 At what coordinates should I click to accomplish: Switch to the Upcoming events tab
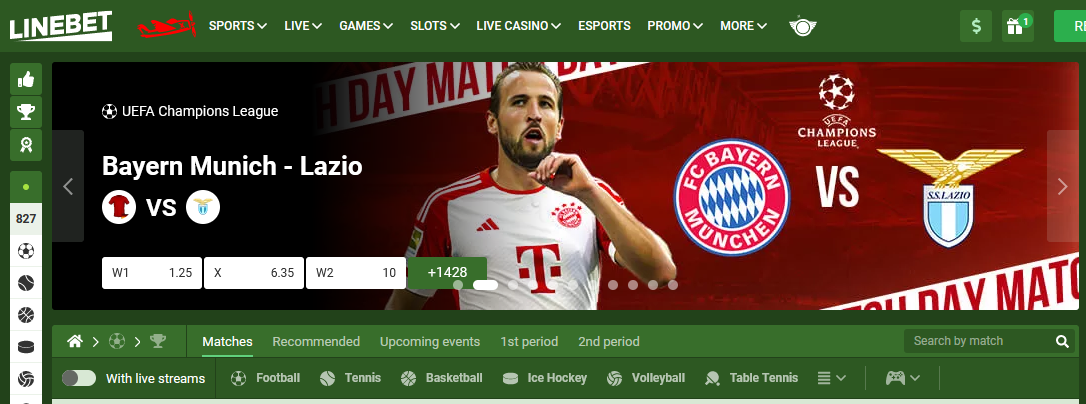[x=429, y=342]
